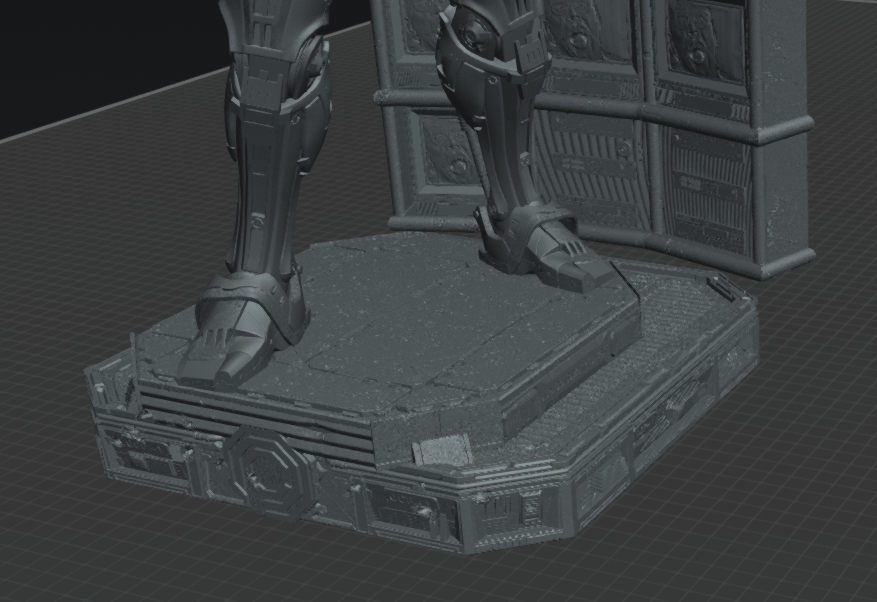Click the small square textured plate on base

point(442,452)
